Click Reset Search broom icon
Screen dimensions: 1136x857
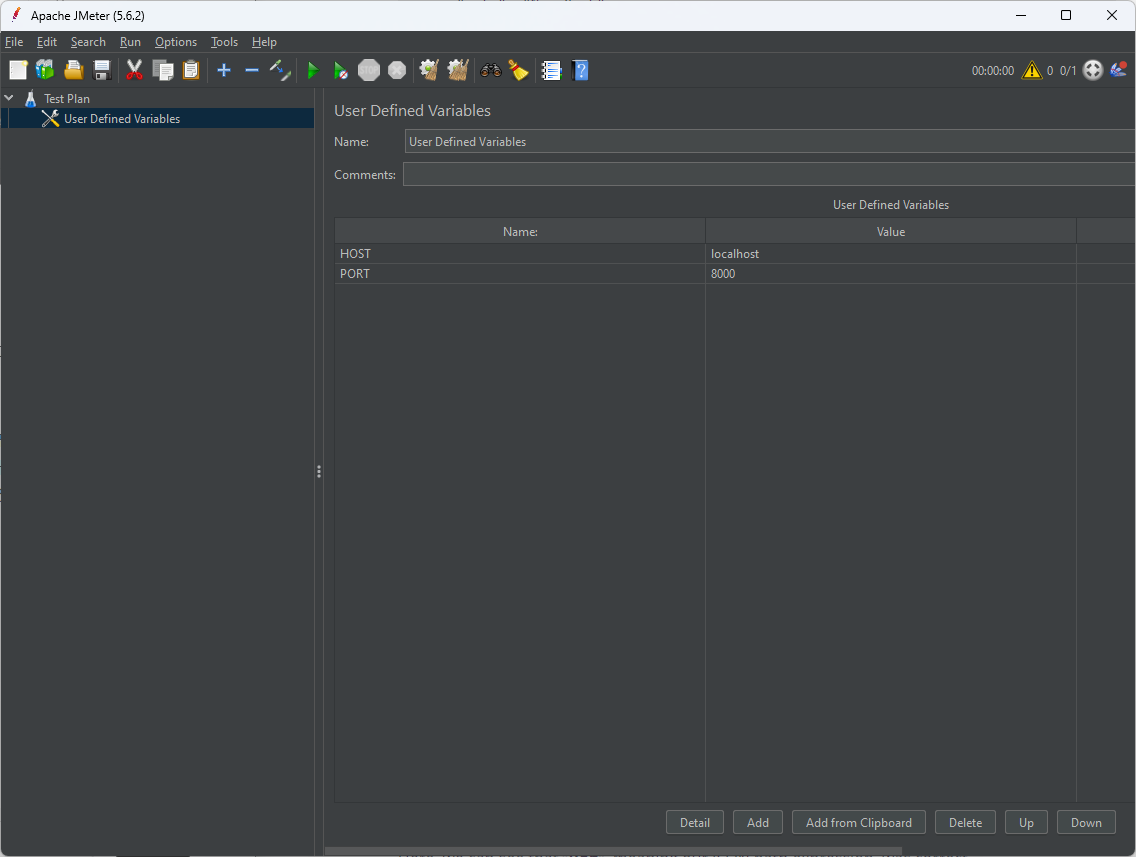pyautogui.click(x=518, y=70)
